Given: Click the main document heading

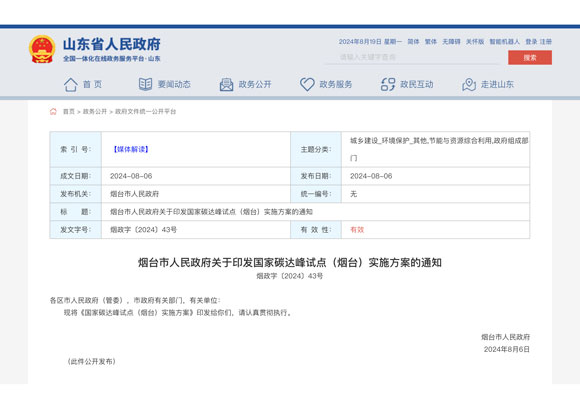Looking at the screenshot, I should pyautogui.click(x=290, y=263).
